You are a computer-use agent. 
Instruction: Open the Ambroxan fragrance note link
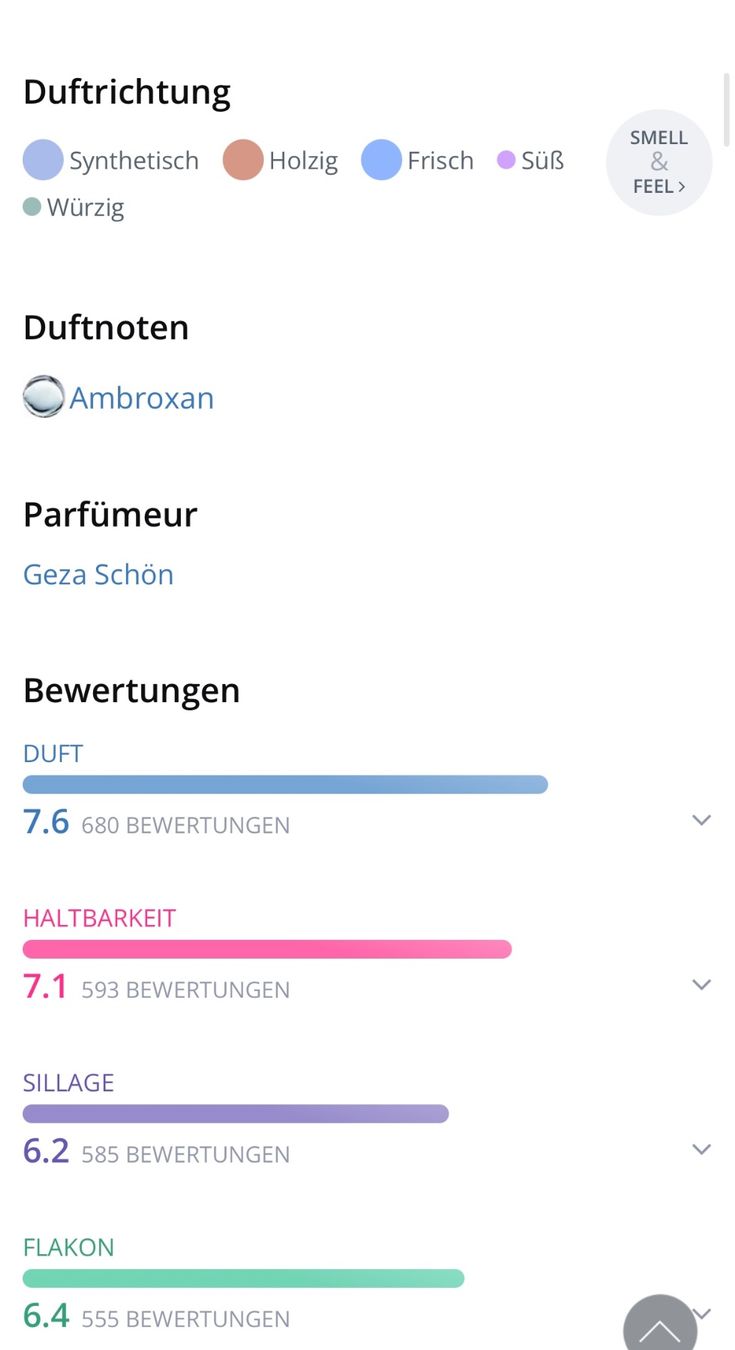coord(142,398)
